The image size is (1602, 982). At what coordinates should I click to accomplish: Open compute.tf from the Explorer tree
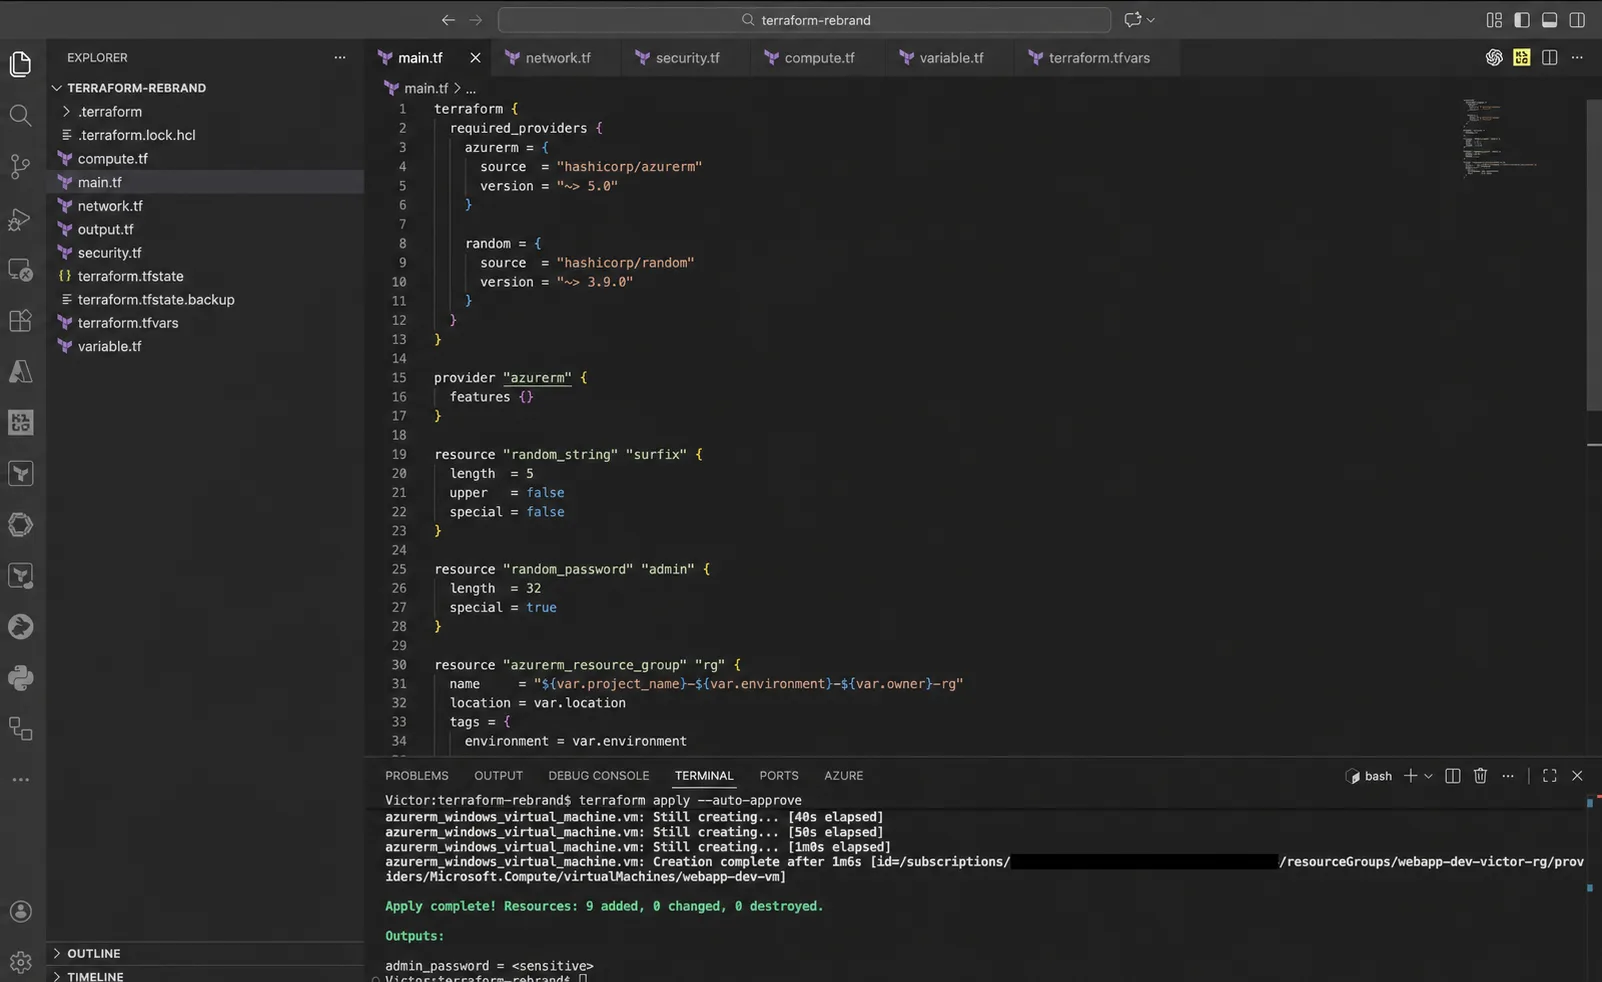205,159
